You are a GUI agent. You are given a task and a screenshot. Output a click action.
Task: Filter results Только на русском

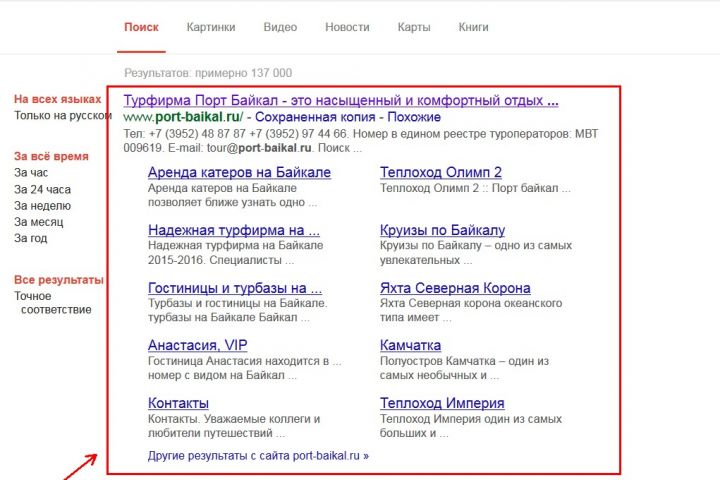(63, 115)
